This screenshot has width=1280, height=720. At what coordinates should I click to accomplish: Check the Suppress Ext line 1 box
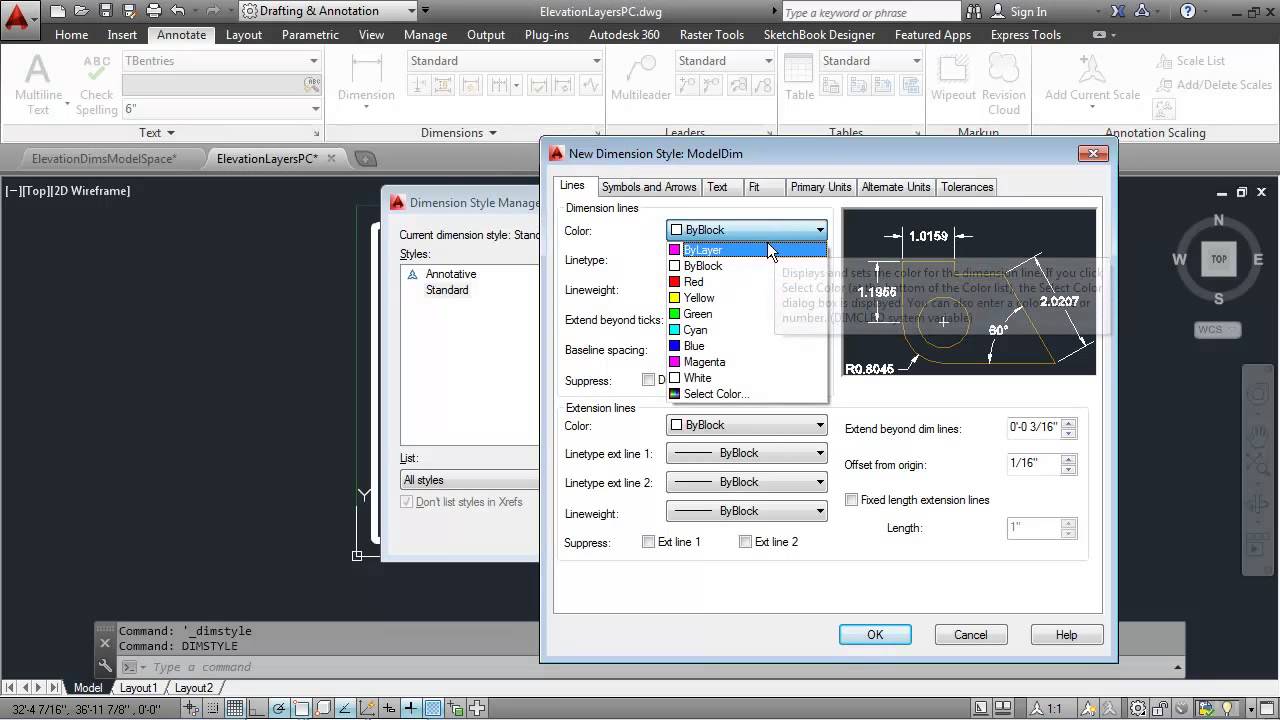pos(649,542)
